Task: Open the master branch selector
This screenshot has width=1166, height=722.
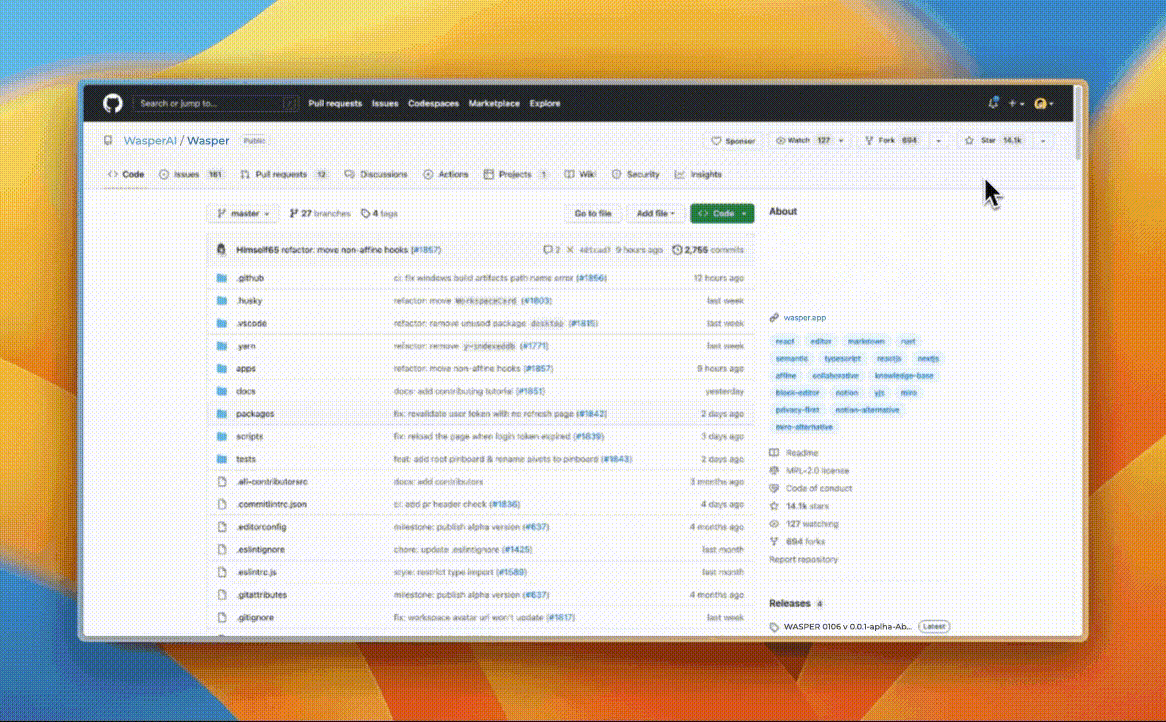Action: [x=243, y=213]
